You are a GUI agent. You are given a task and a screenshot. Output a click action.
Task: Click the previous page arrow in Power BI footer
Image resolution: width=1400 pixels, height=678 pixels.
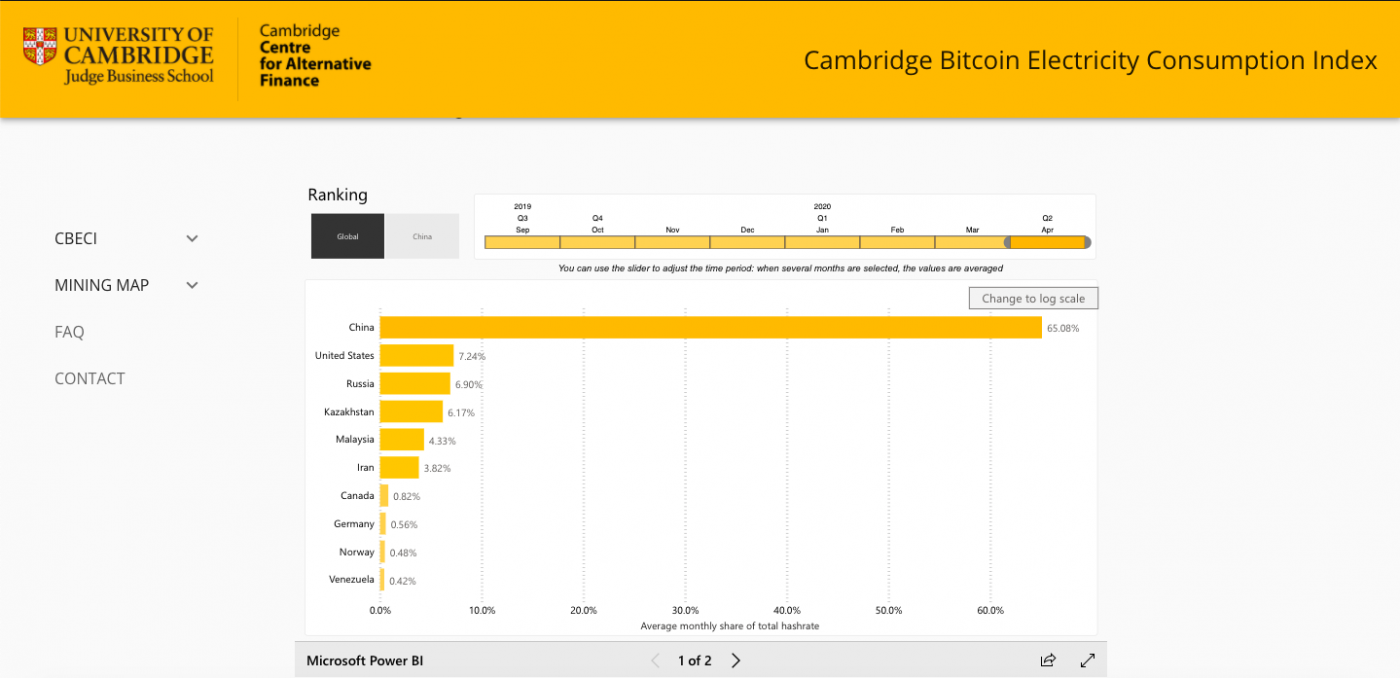pos(655,660)
